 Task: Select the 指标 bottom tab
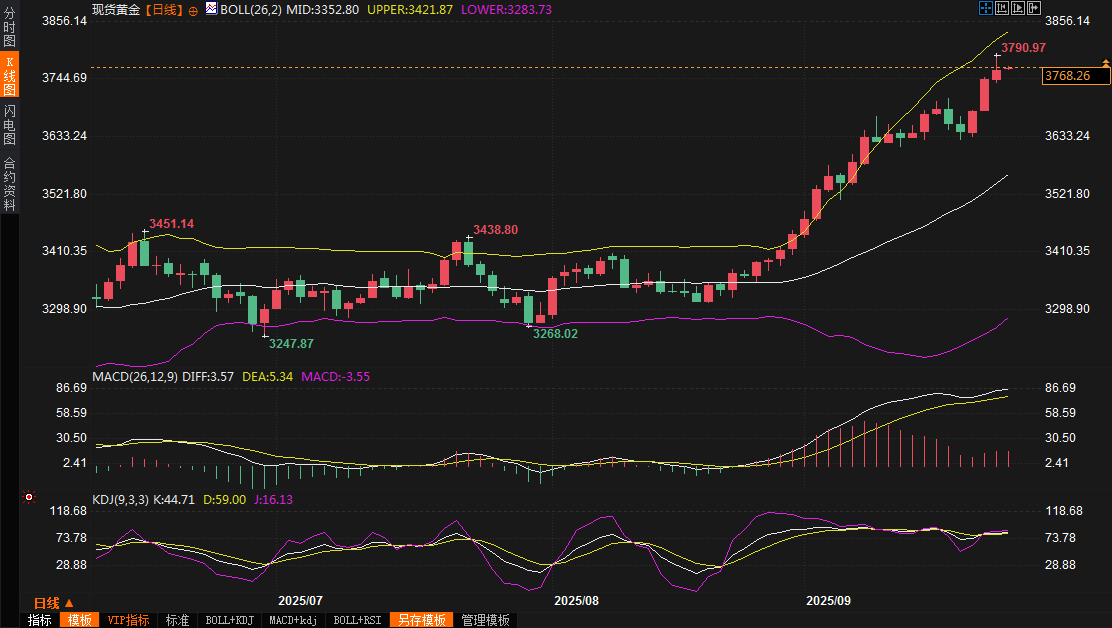click(40, 620)
